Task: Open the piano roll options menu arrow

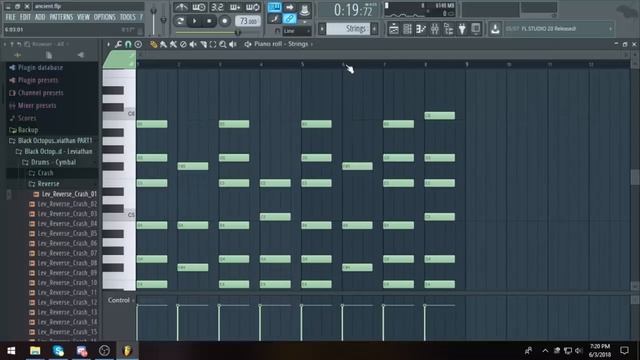Action: 108,44
